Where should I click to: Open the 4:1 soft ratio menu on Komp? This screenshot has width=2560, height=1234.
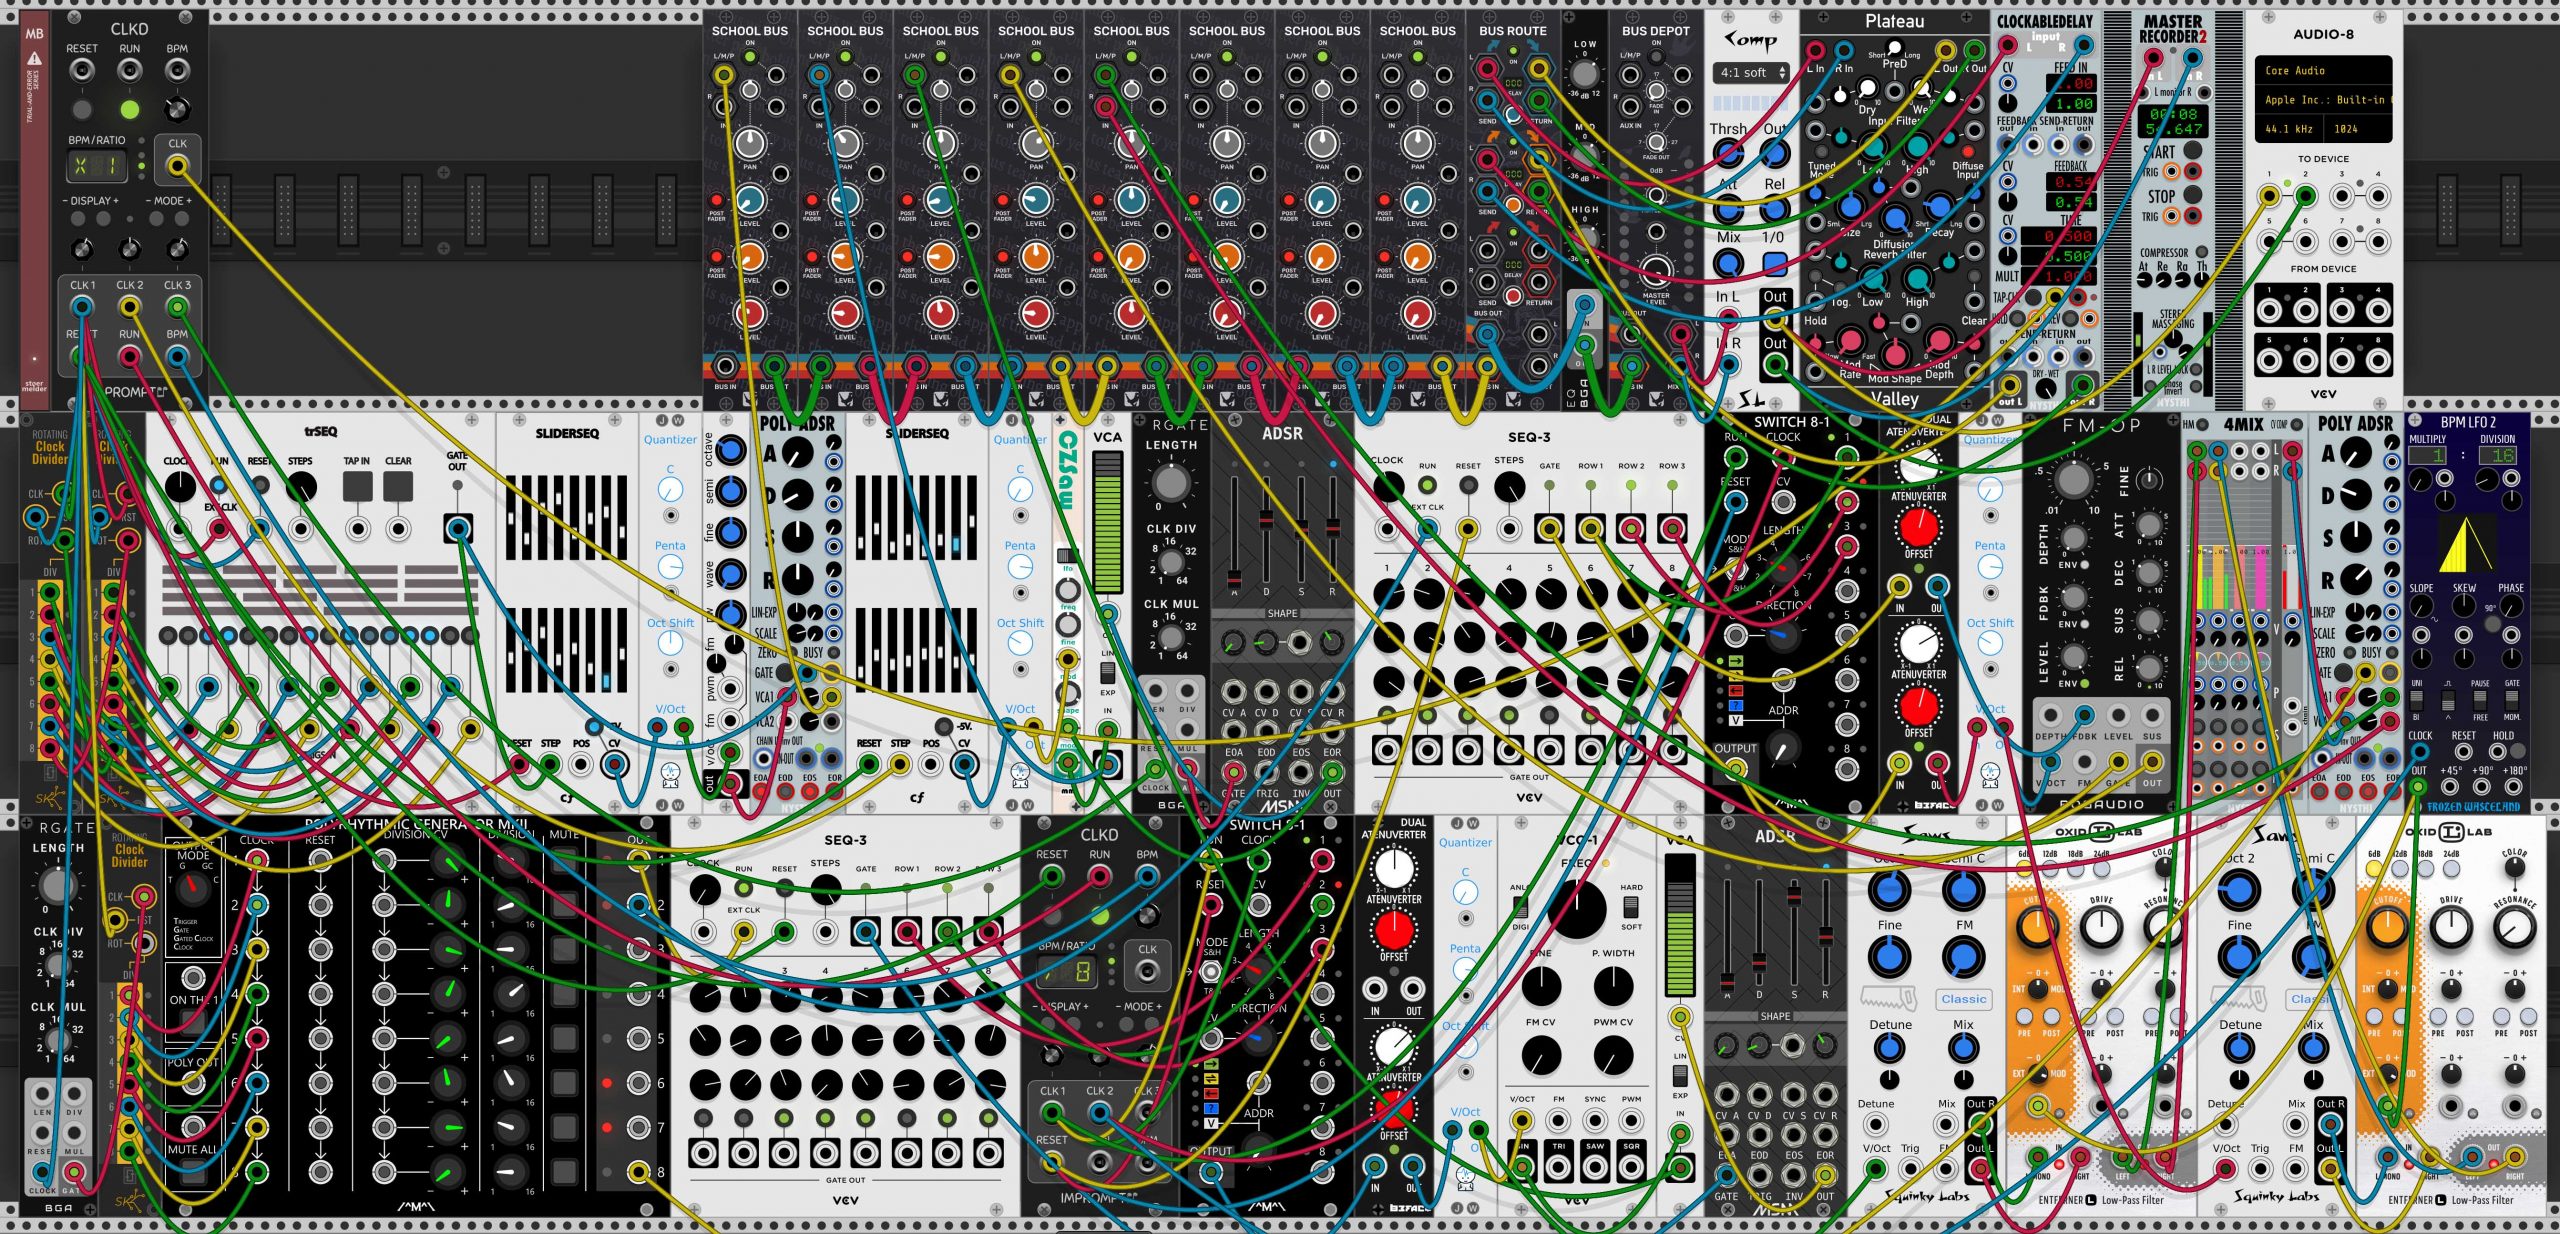pos(1752,72)
